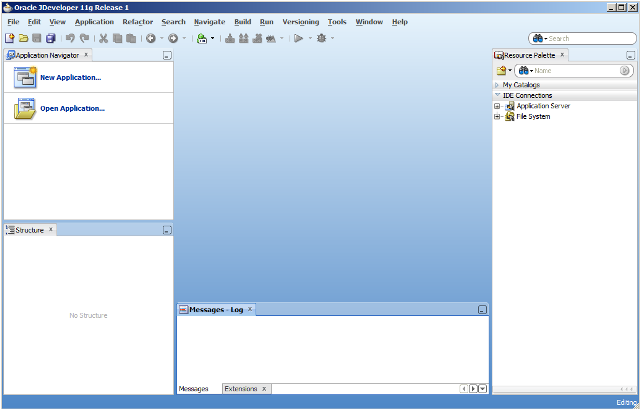640x409 pixels.
Task: Minimize the Messages - Log panel
Action: pyautogui.click(x=482, y=310)
